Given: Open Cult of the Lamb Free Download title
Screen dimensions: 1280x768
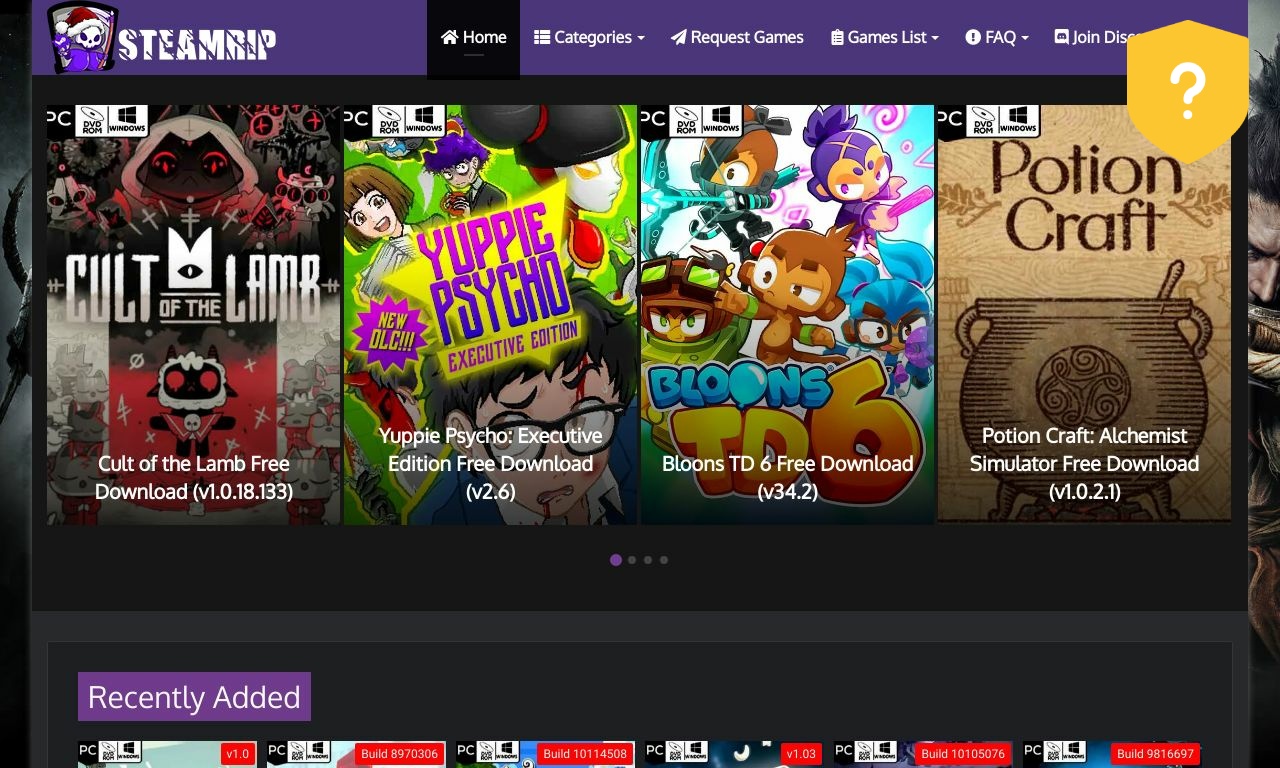Looking at the screenshot, I should click(194, 477).
